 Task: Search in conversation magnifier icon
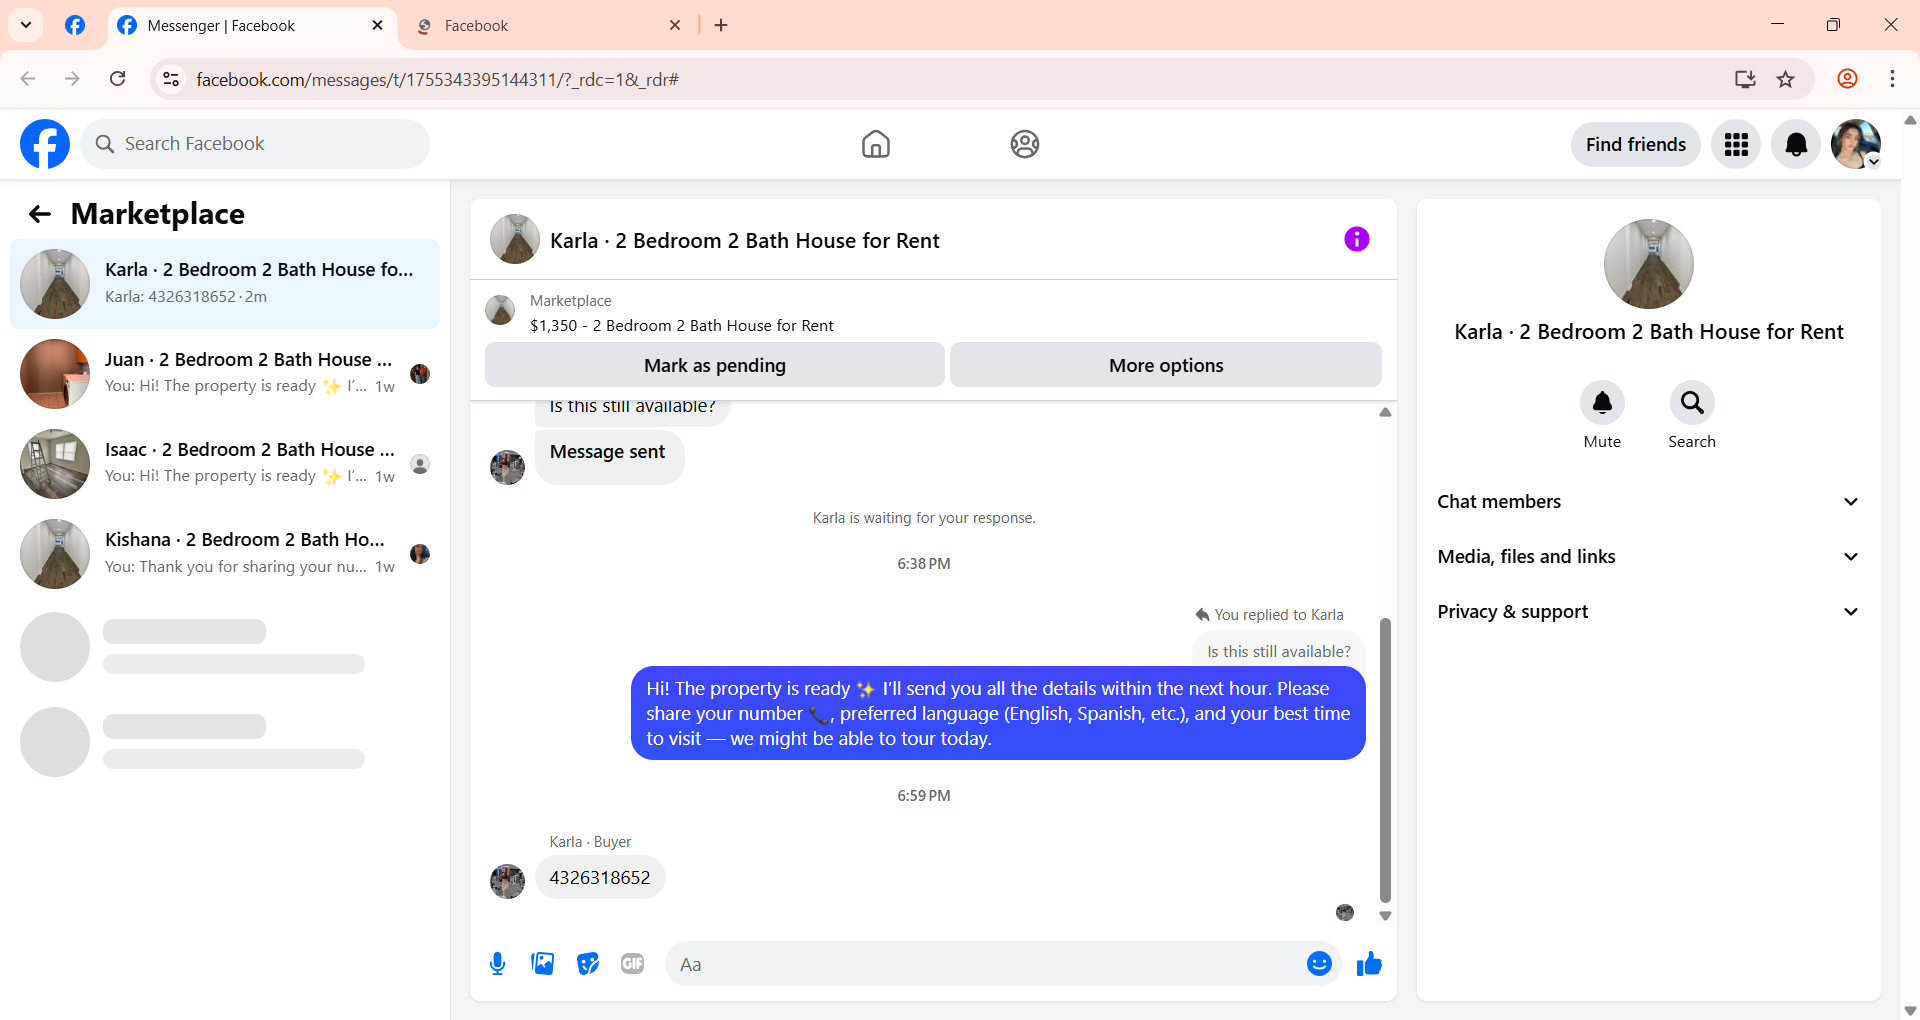pos(1692,403)
